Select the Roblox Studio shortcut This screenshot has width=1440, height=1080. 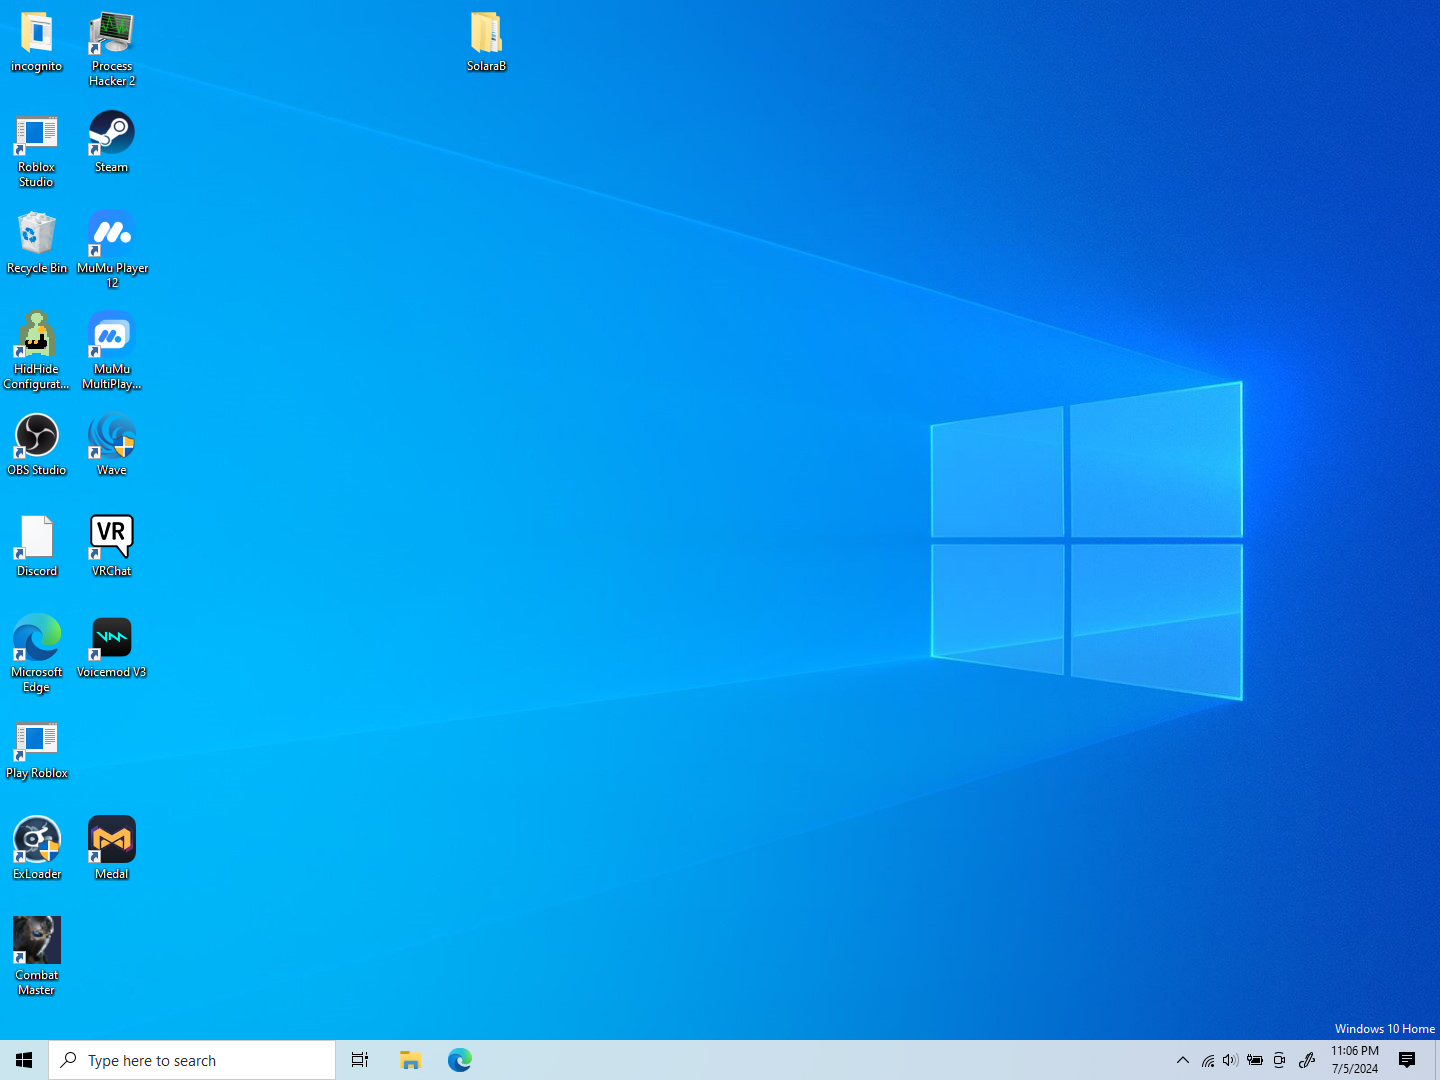(x=37, y=149)
